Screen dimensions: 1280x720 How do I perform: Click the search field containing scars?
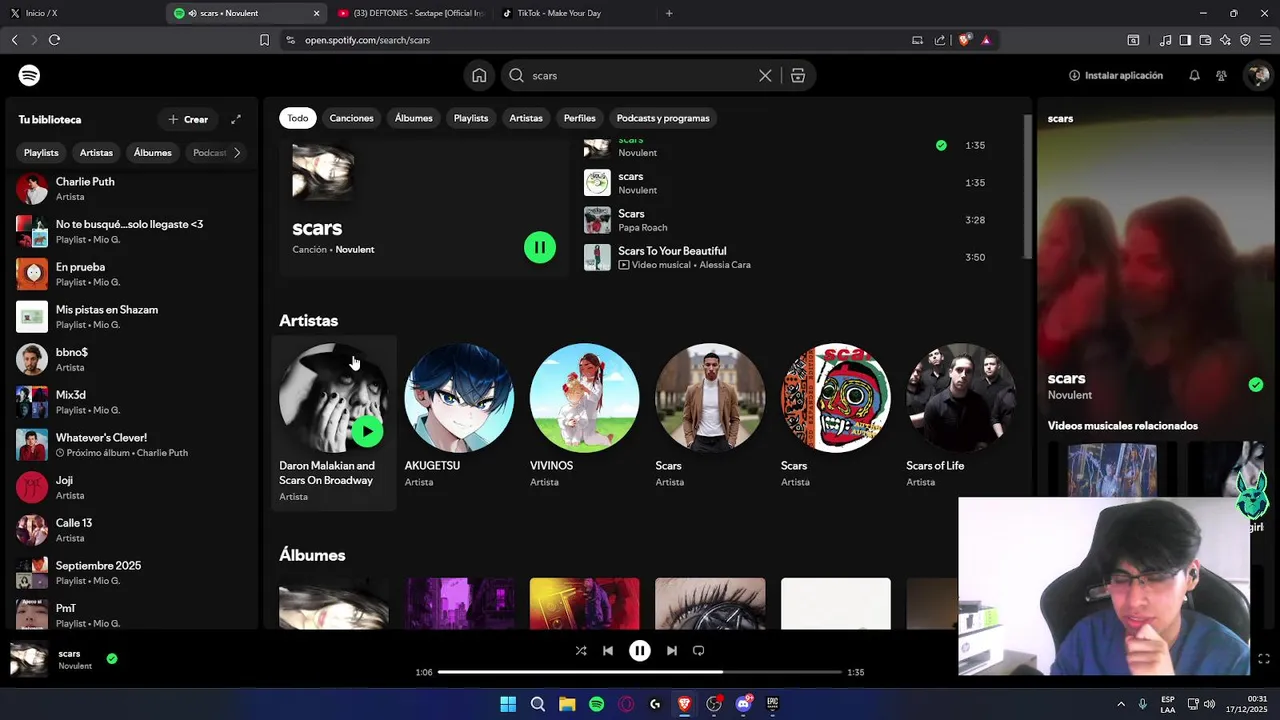point(640,75)
